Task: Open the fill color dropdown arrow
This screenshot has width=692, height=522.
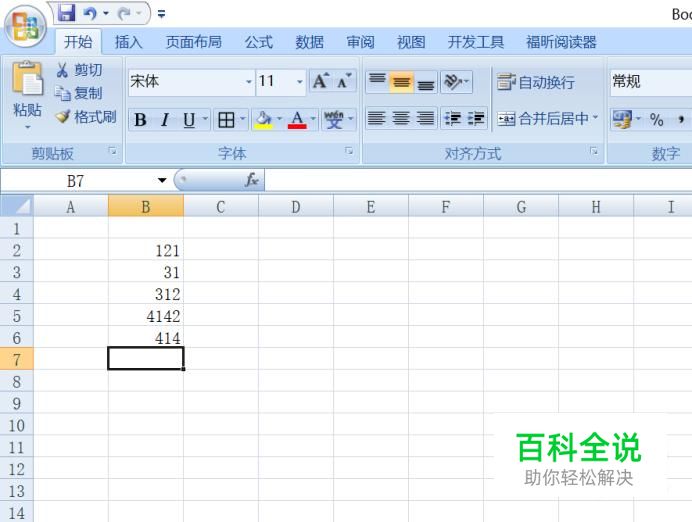Action: click(279, 119)
